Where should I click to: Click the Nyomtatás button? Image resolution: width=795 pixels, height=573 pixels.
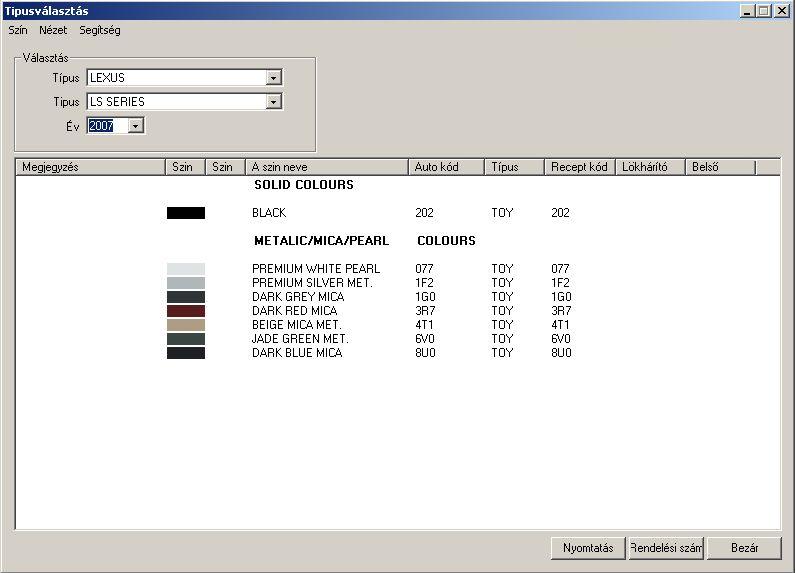tap(588, 548)
